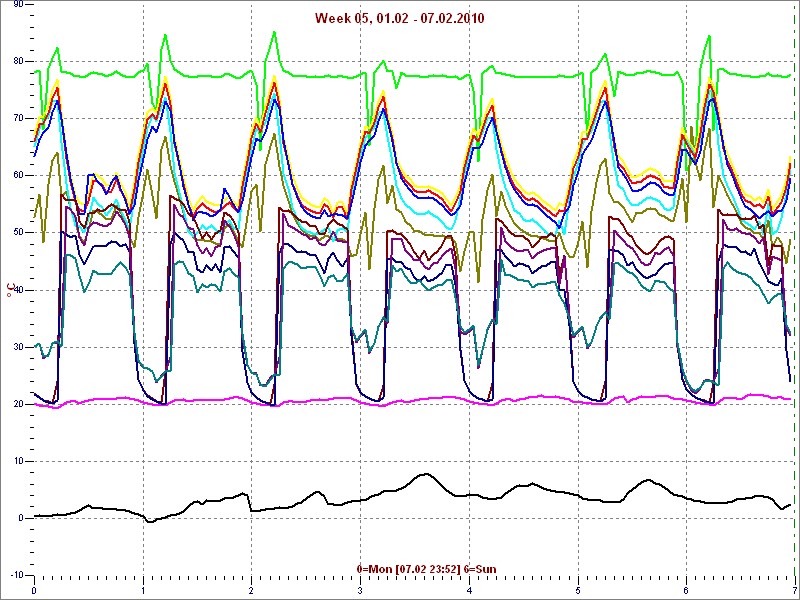Click the 20 tick label on the y-axis
Image resolution: width=800 pixels, height=600 pixels.
(16, 404)
